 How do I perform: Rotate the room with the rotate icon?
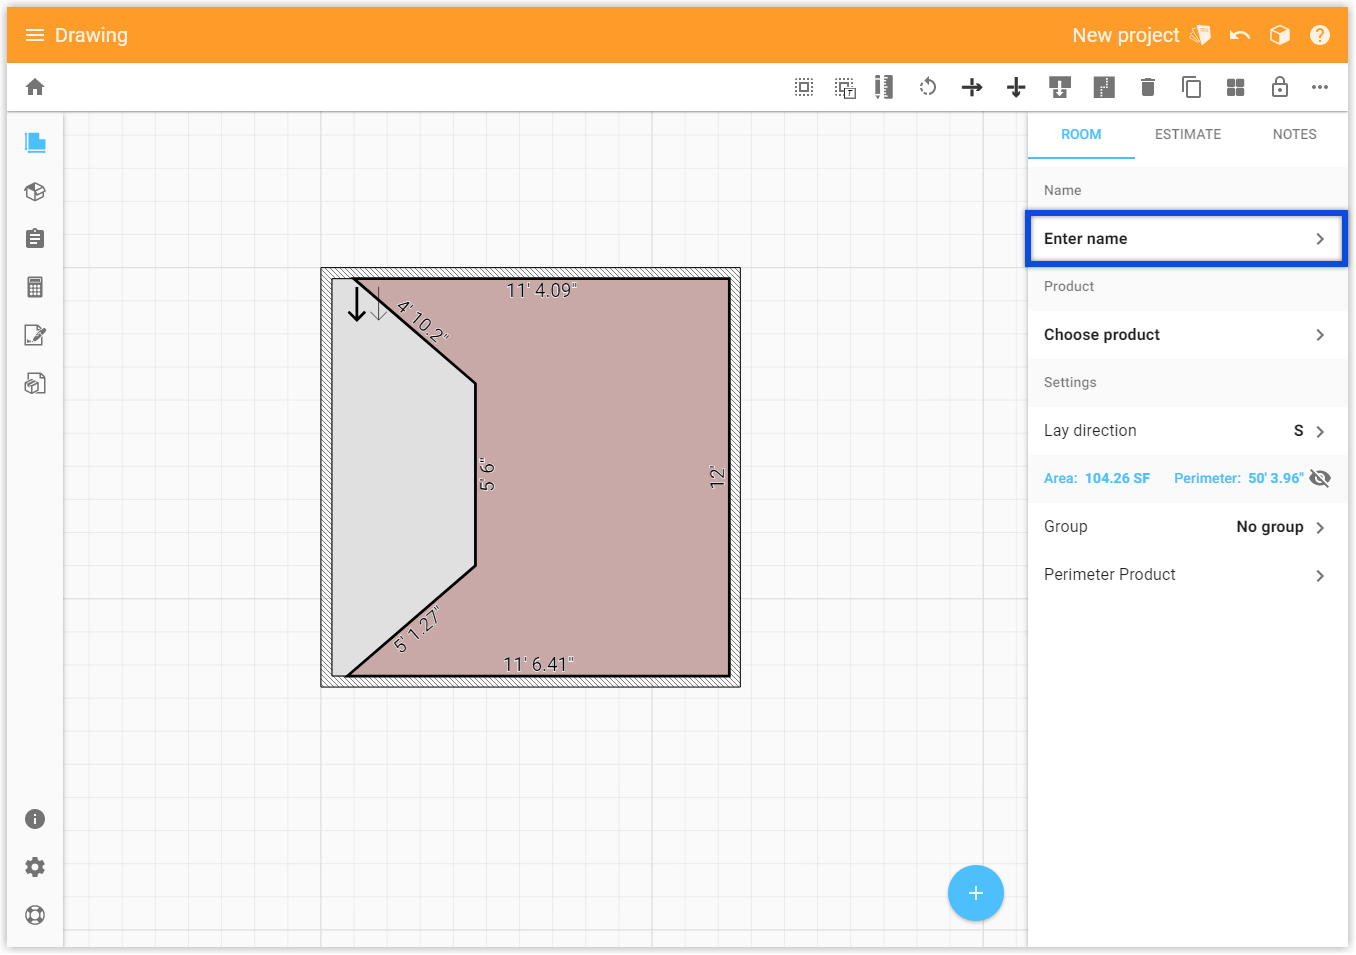928,87
